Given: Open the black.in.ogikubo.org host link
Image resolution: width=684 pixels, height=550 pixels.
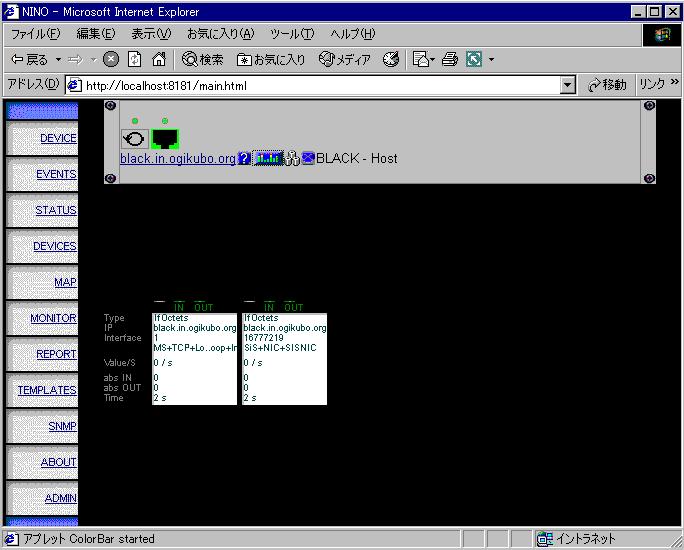Looking at the screenshot, I should point(178,158).
